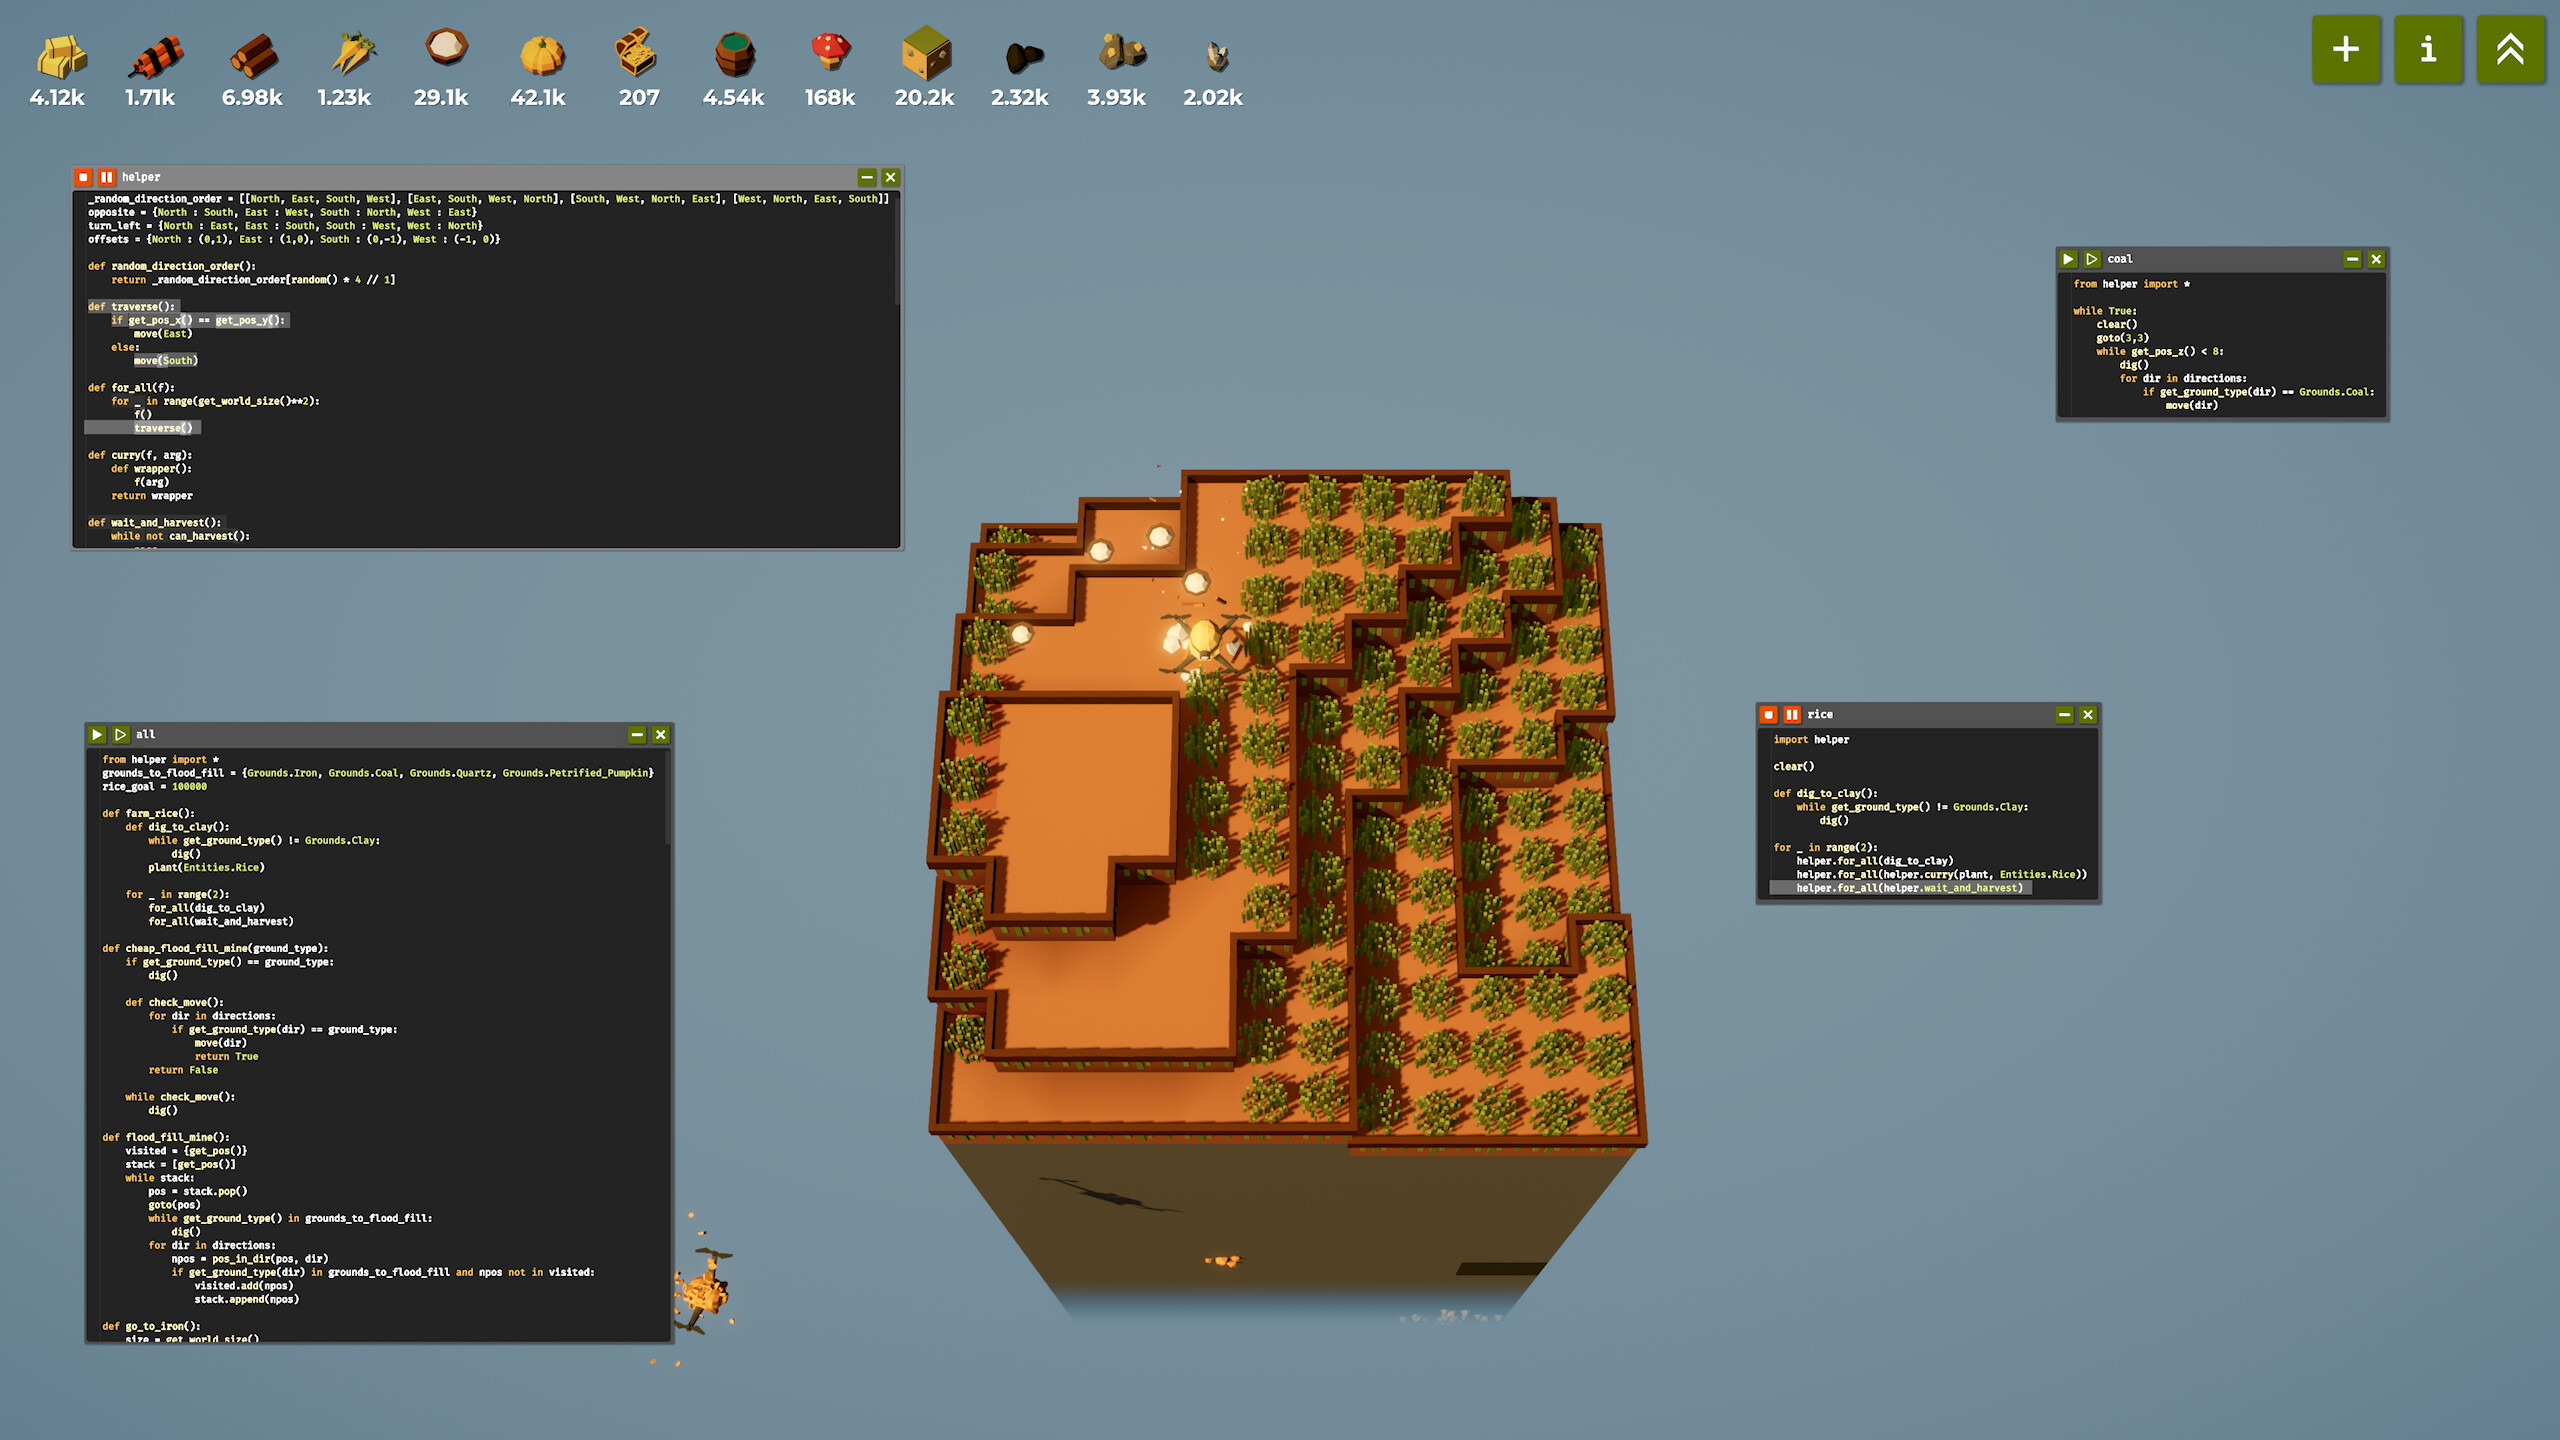Click the red dynamite item icon
The width and height of the screenshot is (2560, 1440).
click(156, 56)
